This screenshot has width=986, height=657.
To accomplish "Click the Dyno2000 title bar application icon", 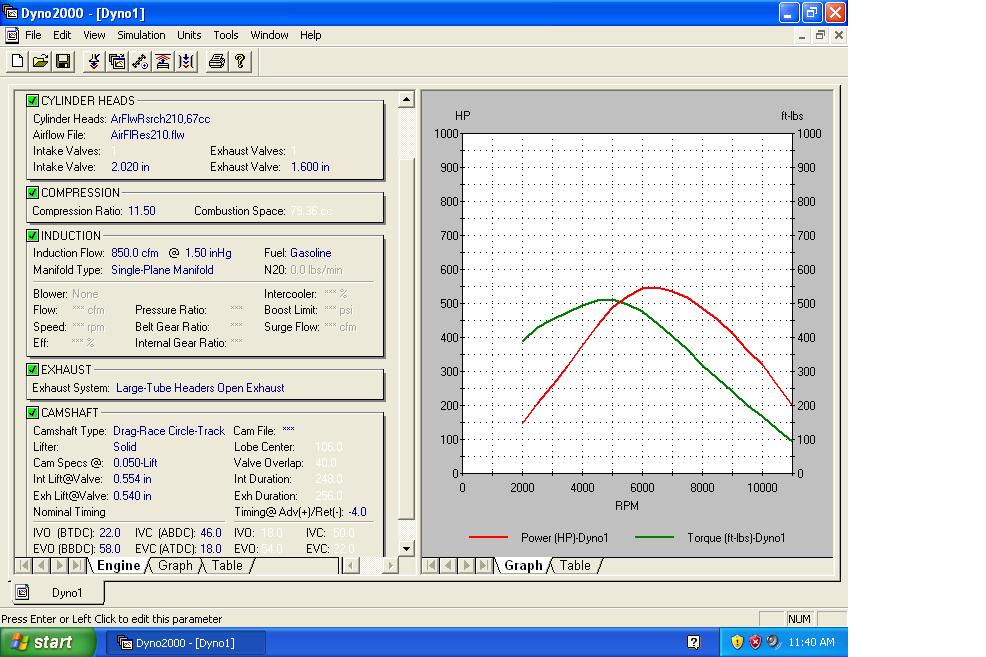I will [x=10, y=13].
